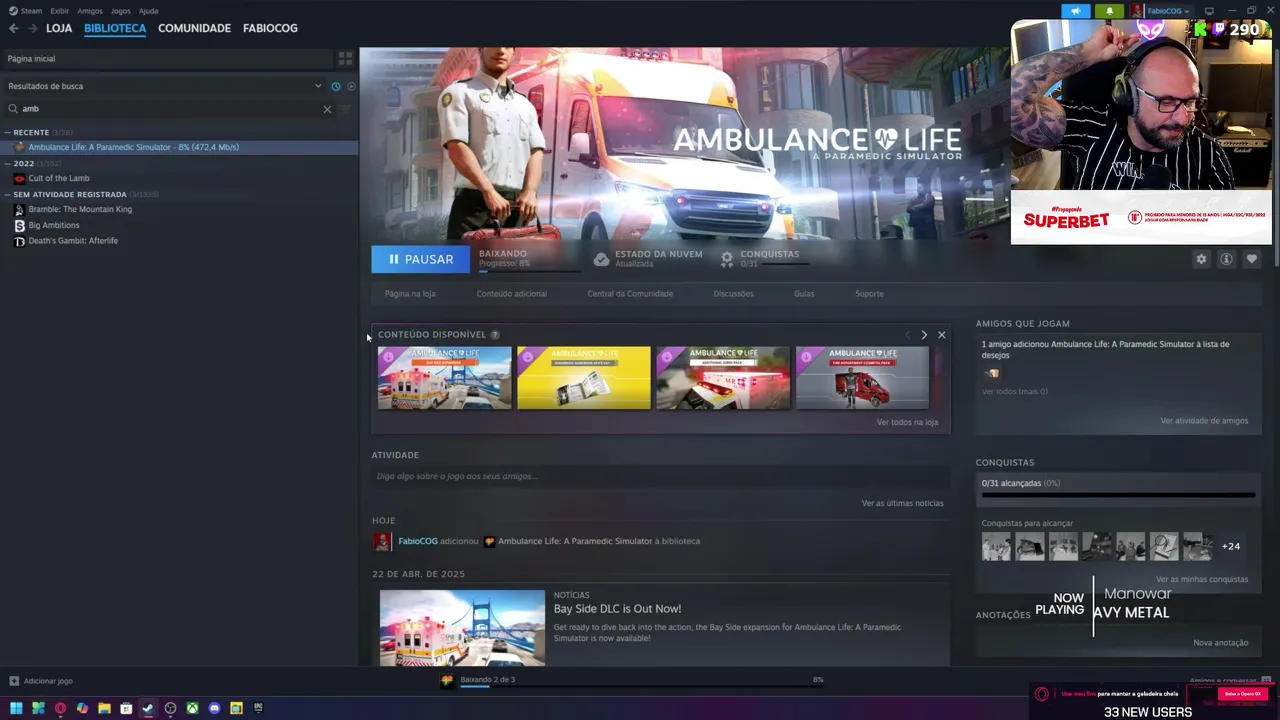
Task: Click the download progress bar at bottom
Action: pyautogui.click(x=641, y=687)
